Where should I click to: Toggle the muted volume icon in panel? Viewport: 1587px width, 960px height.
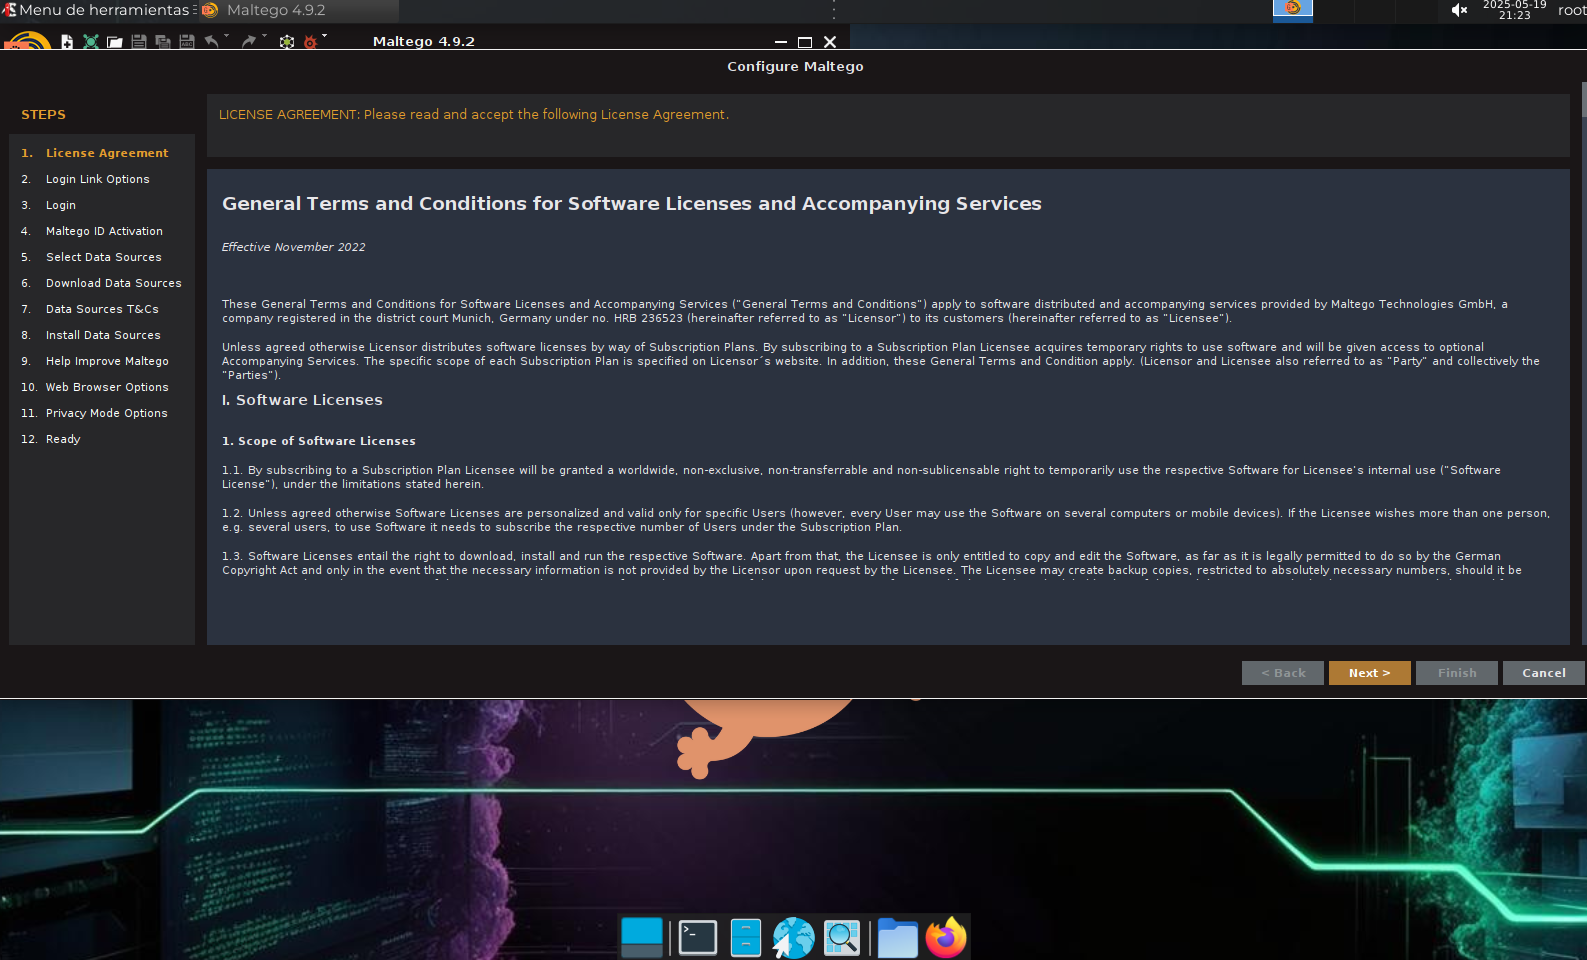click(1459, 10)
